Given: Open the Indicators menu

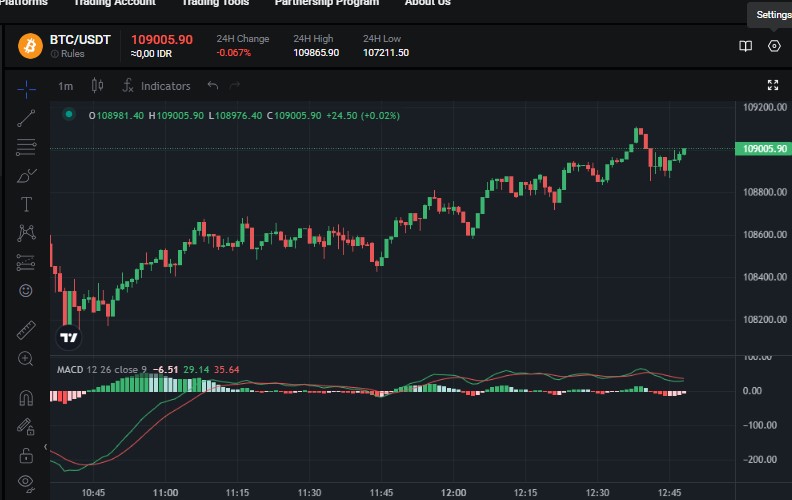Looking at the screenshot, I should coord(156,86).
